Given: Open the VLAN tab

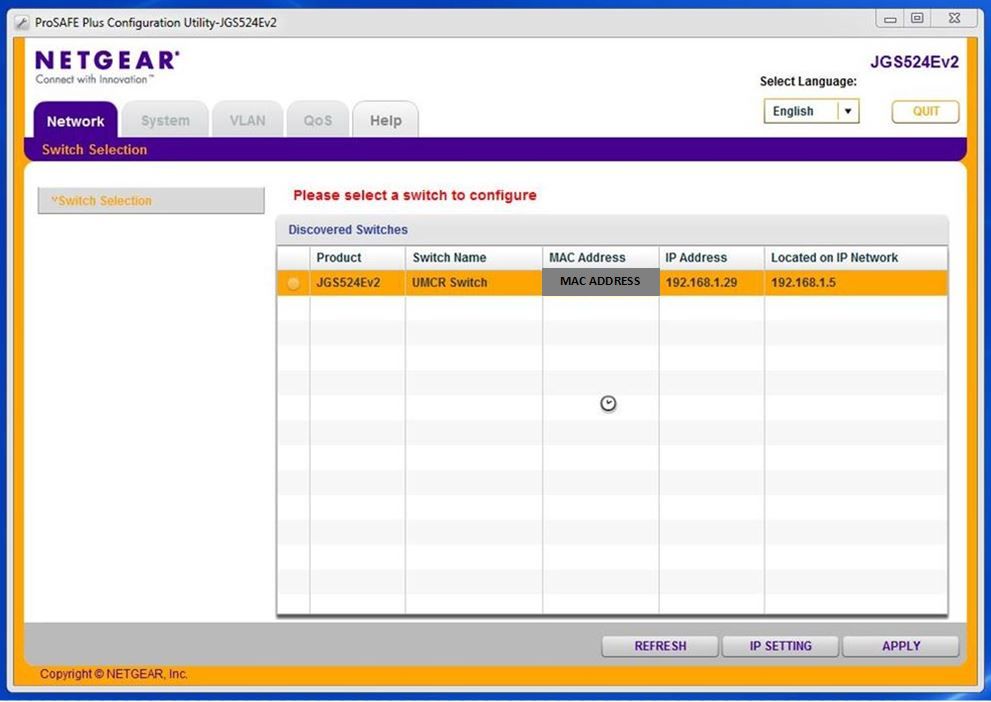Looking at the screenshot, I should coord(247,120).
